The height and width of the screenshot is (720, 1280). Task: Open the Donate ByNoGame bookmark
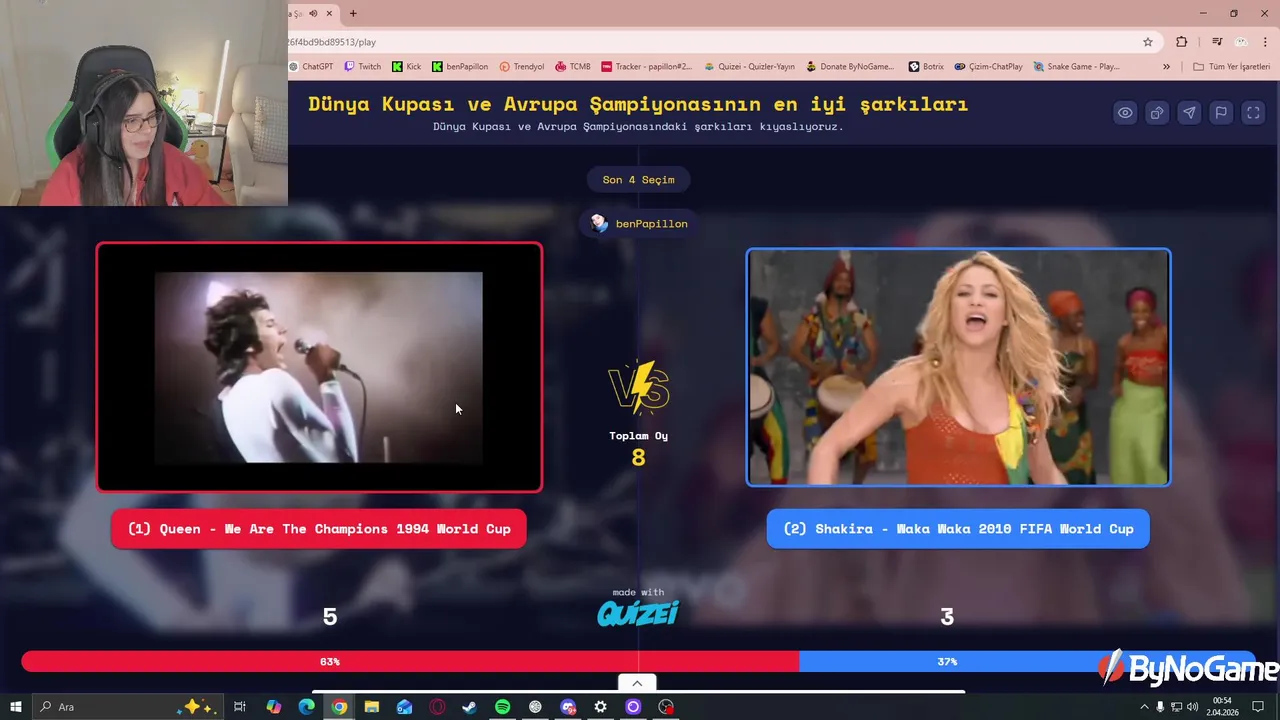click(x=851, y=67)
